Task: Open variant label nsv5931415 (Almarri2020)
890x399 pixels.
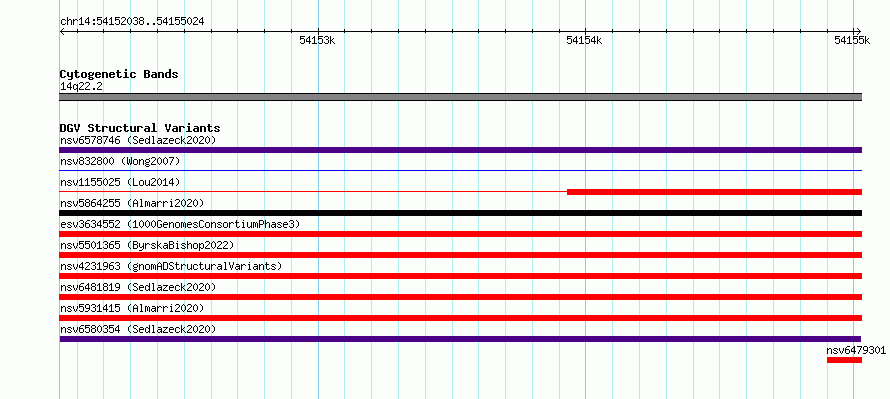Action: pos(132,308)
